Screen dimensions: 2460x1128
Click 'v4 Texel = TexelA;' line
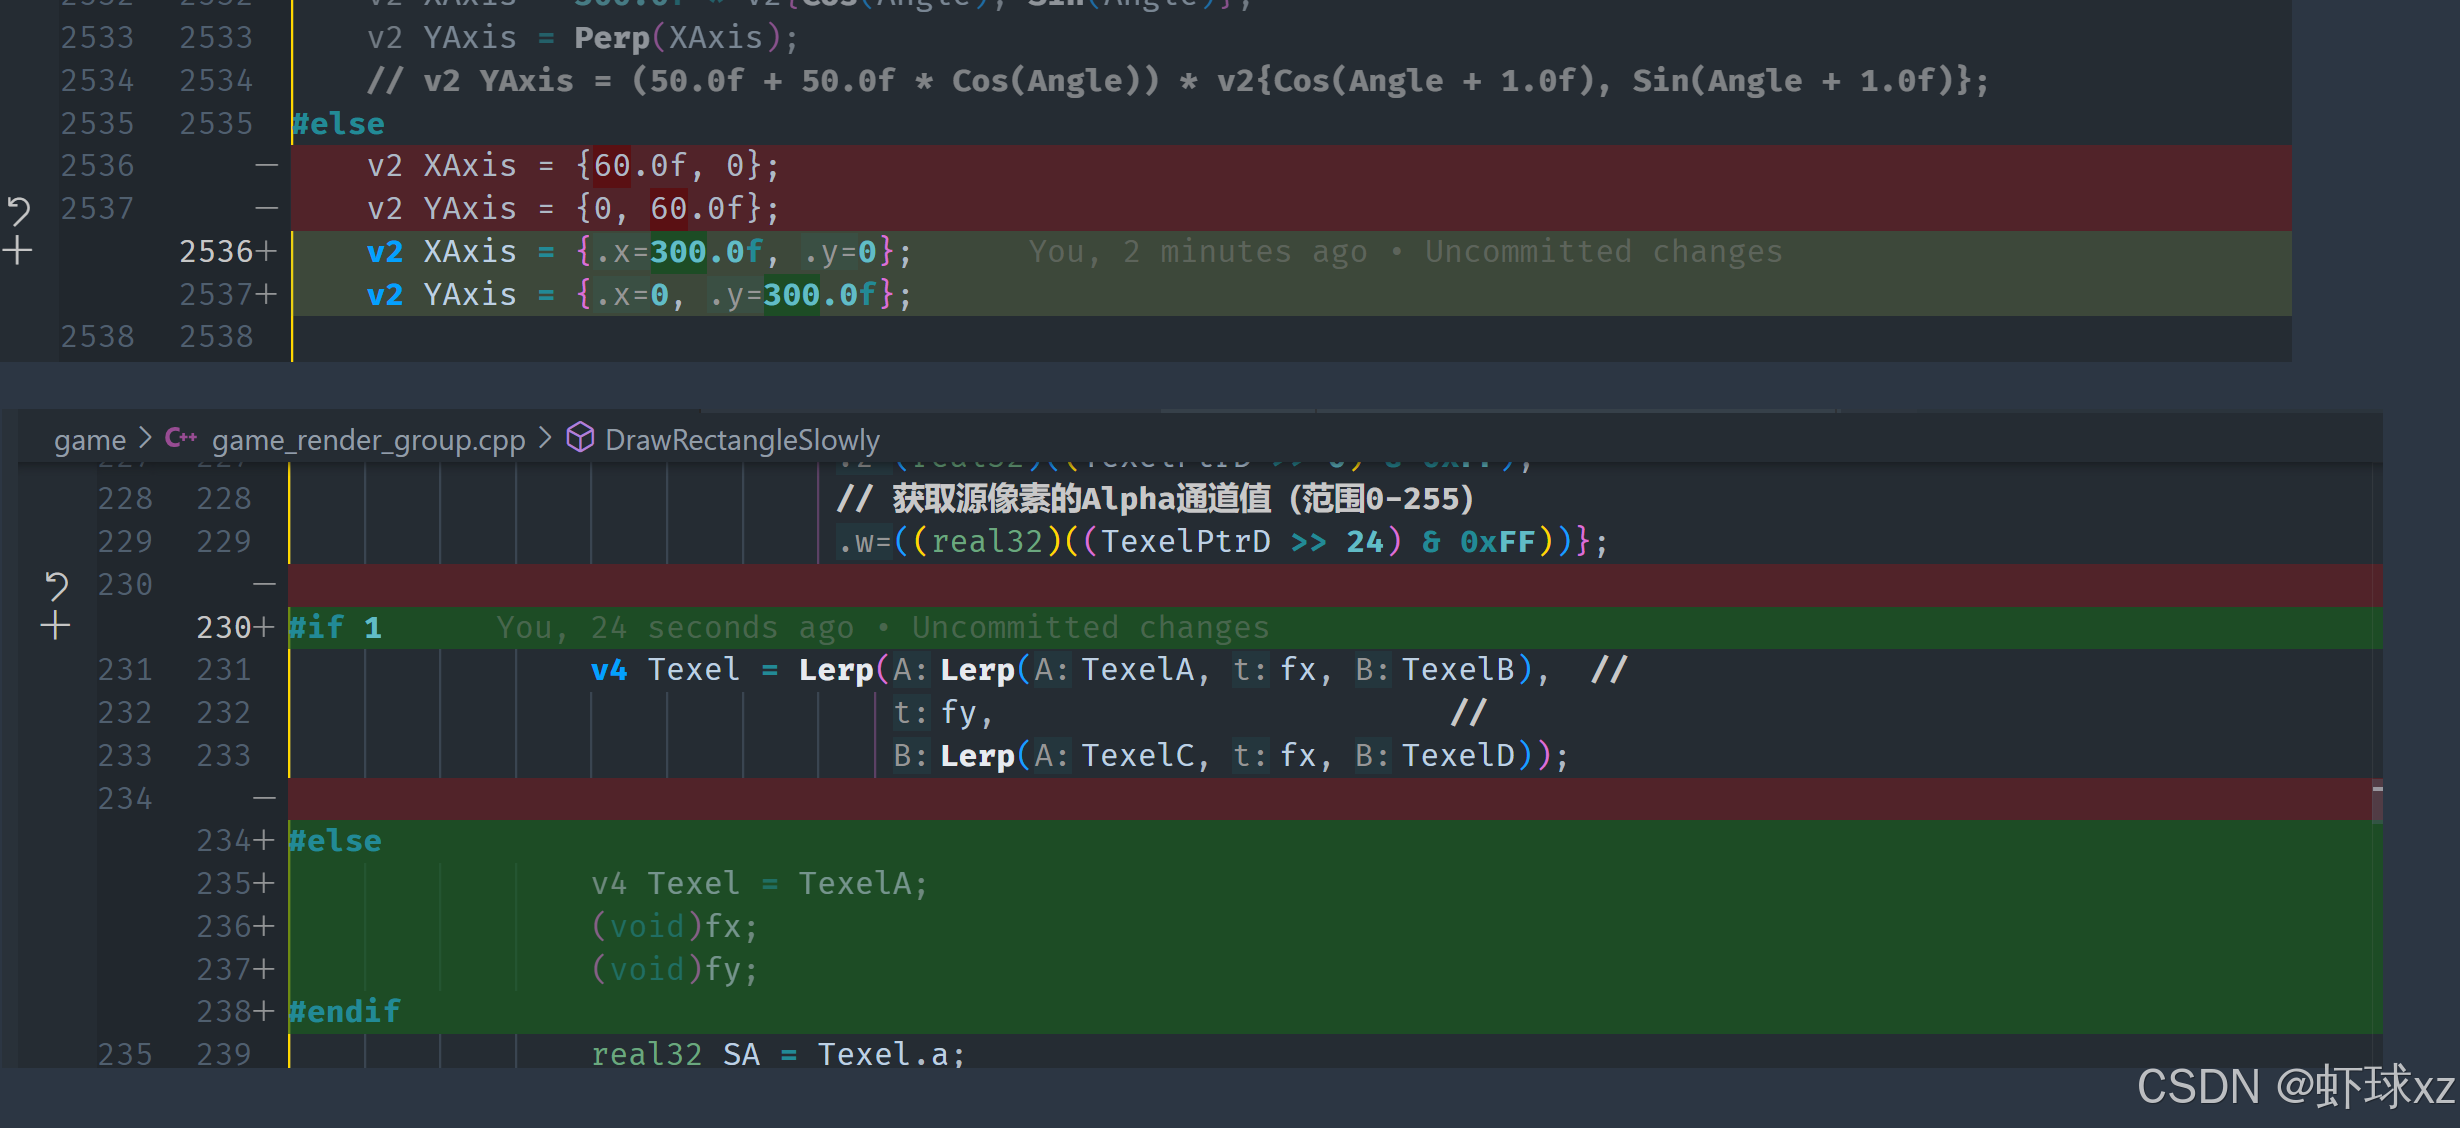click(759, 884)
